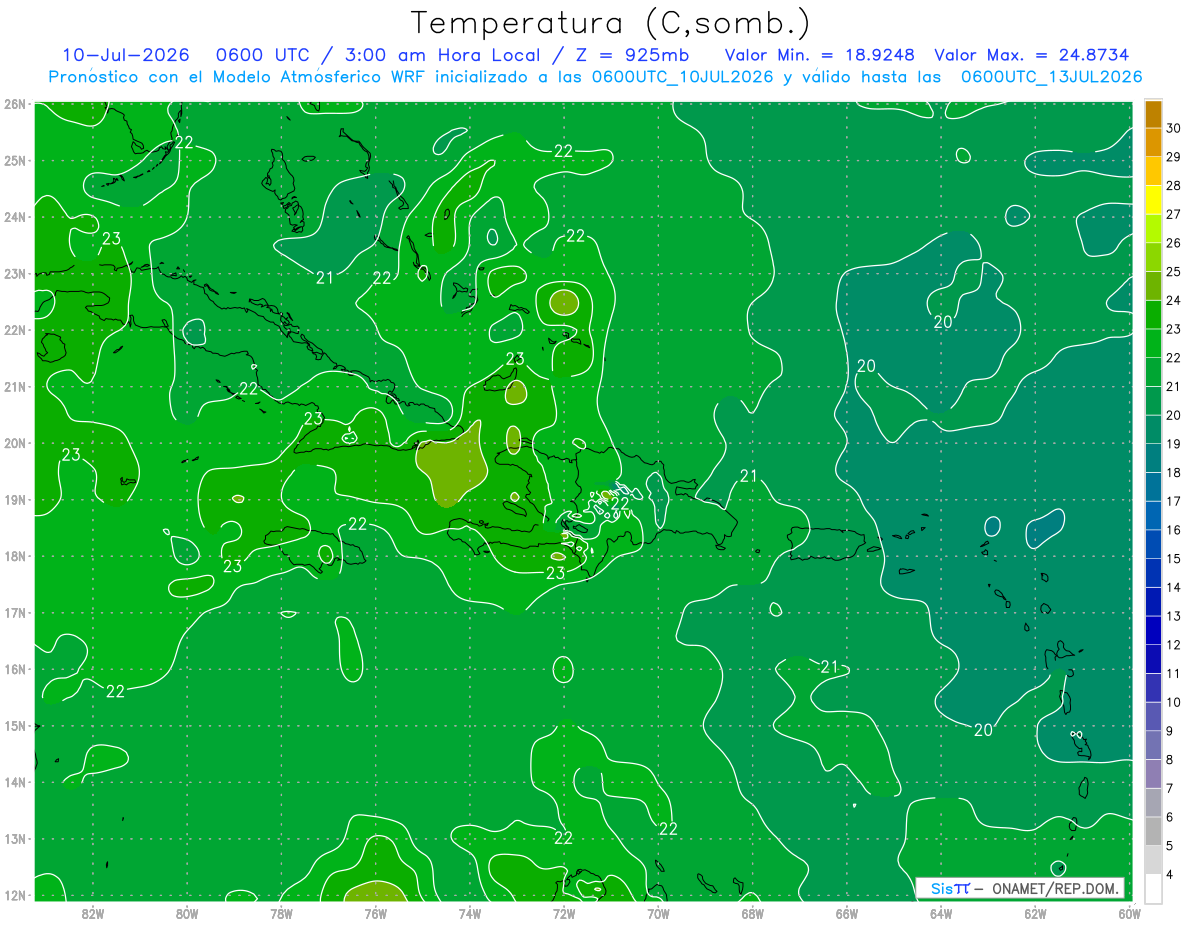Click the '23N' latitude axis label
Viewport: 1200px width, 927px height.
pos(14,274)
